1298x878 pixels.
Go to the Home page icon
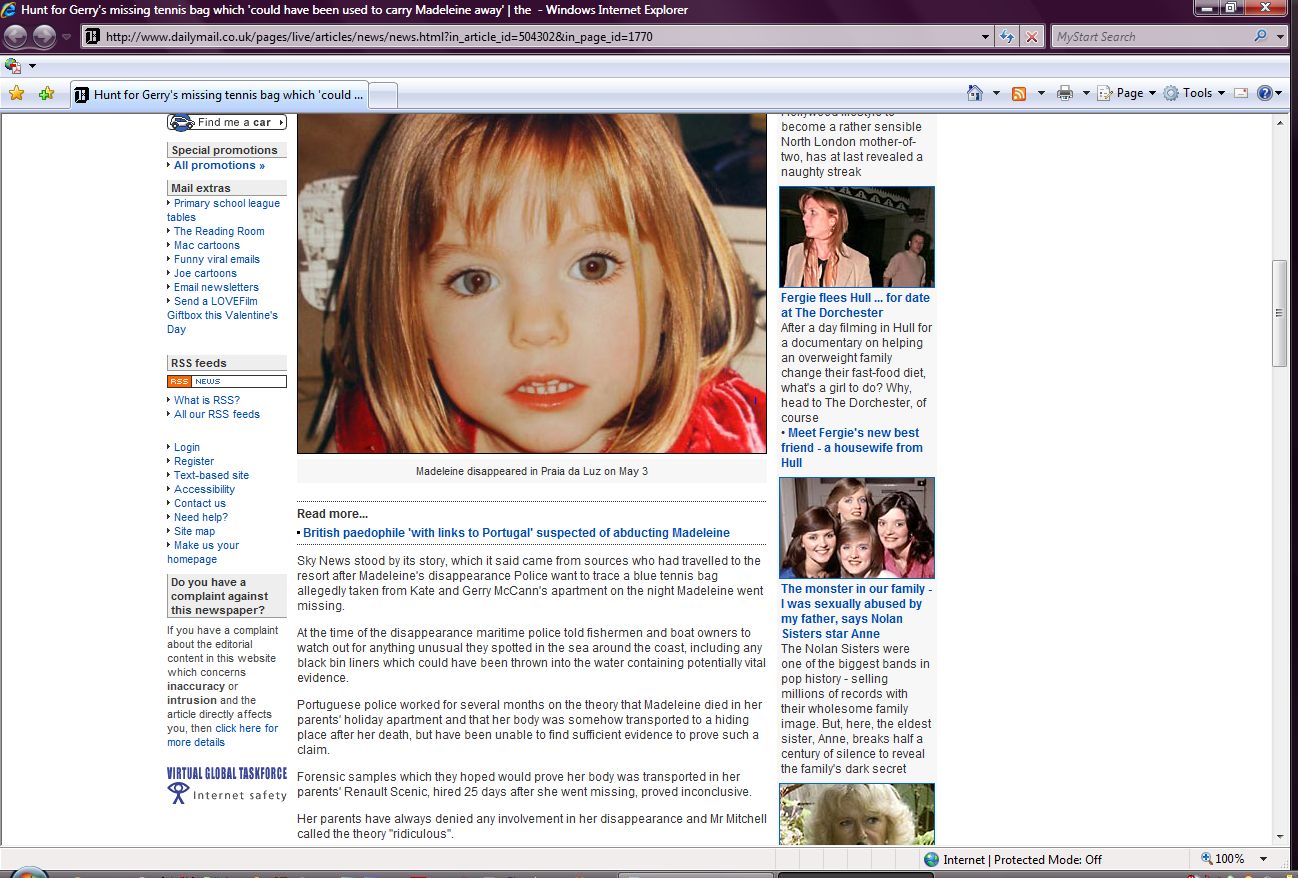click(x=975, y=93)
